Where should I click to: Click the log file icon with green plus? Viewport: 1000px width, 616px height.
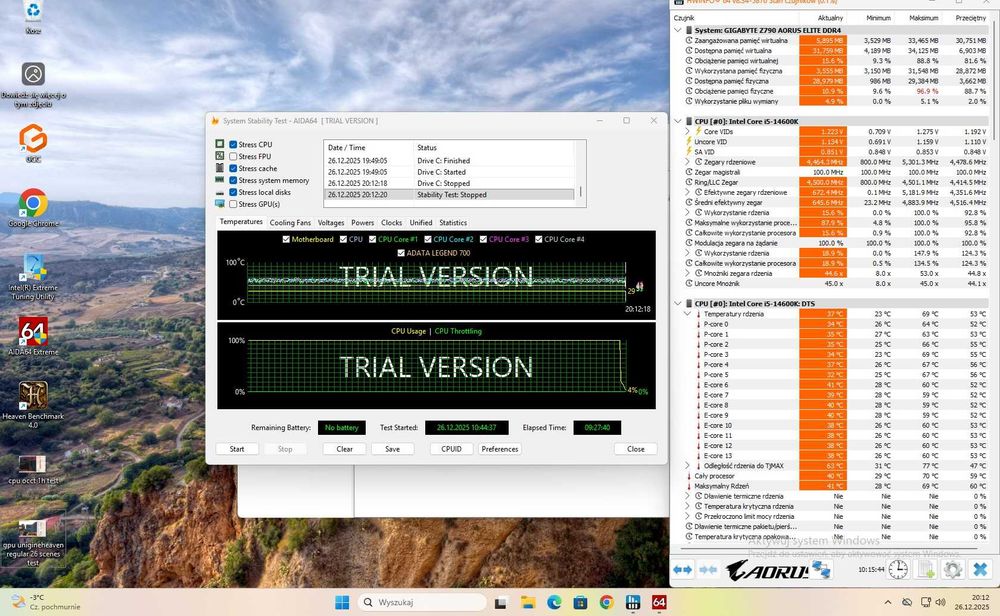pos(925,569)
